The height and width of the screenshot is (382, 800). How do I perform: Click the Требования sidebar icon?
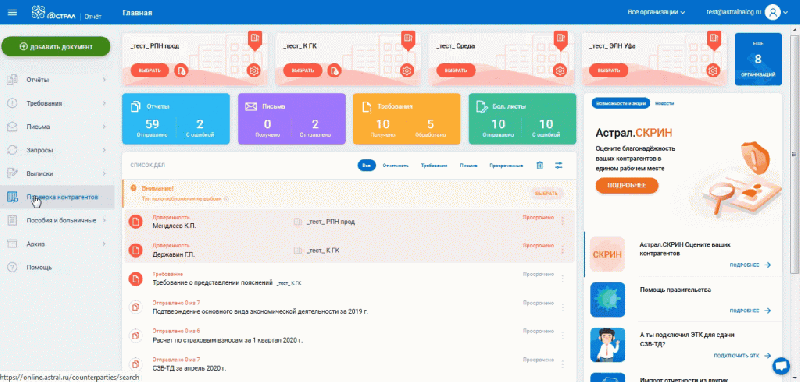tap(13, 103)
